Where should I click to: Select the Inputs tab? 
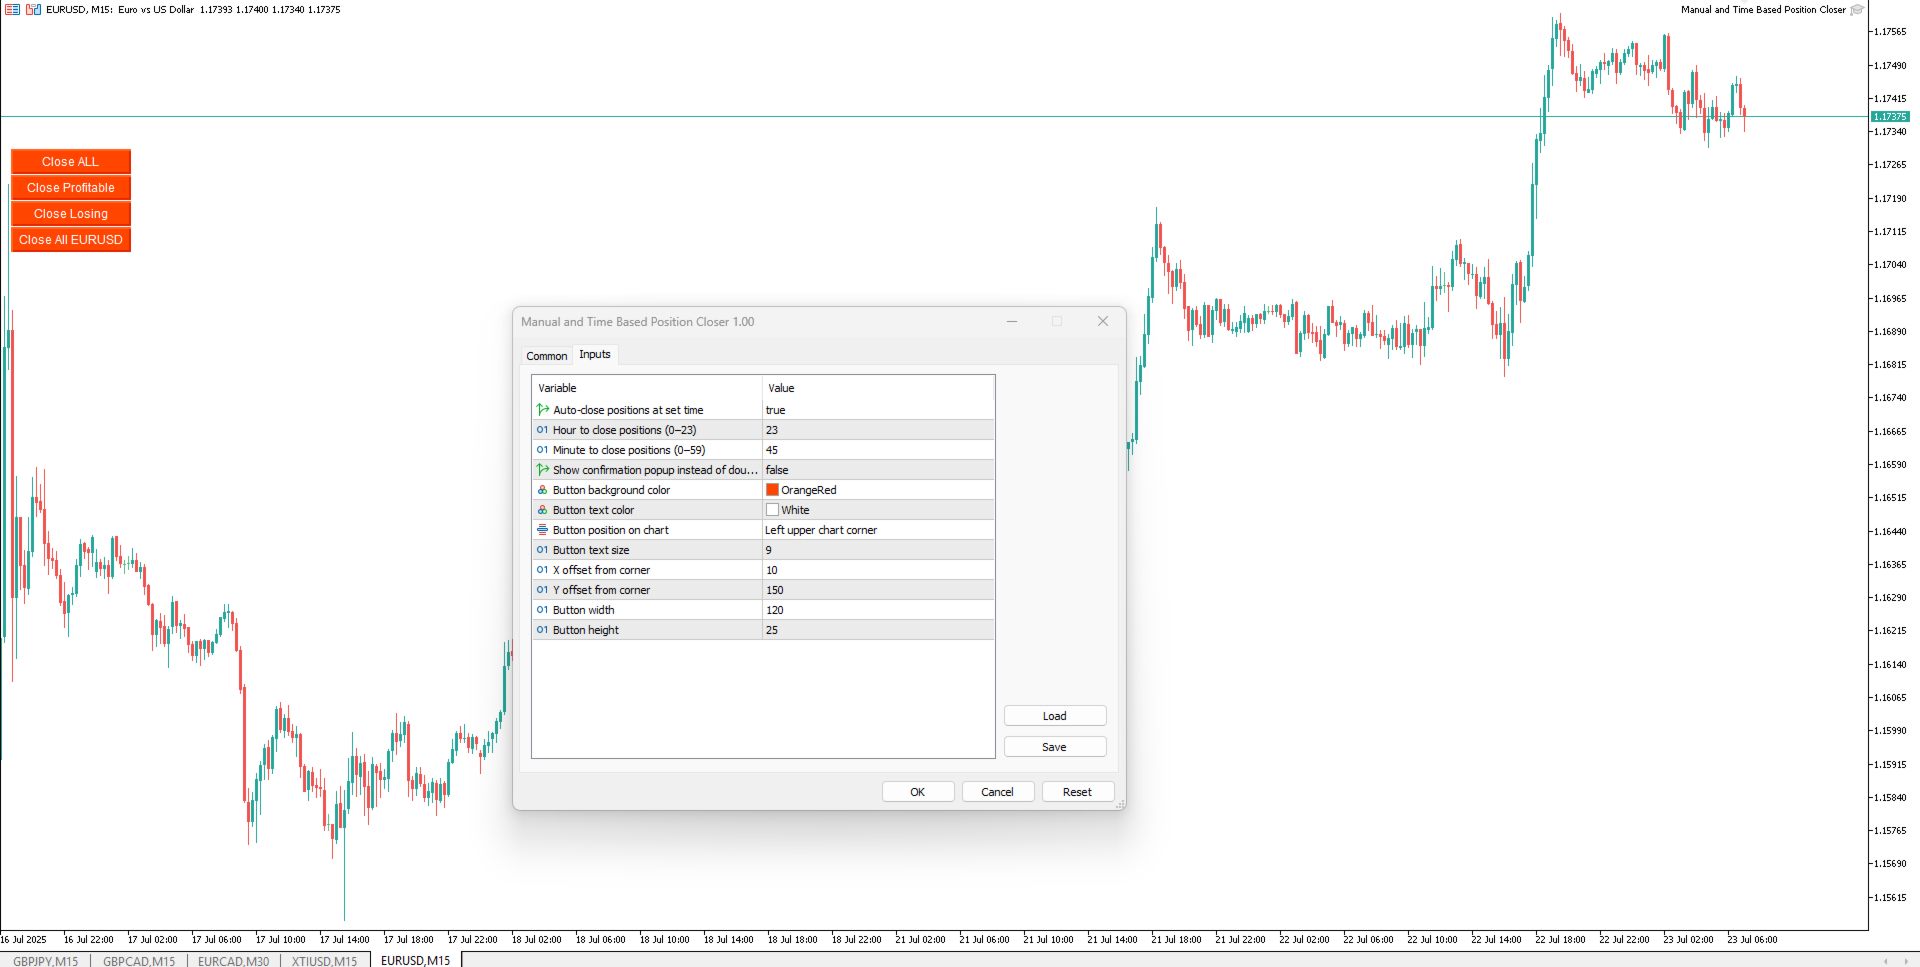(x=594, y=354)
